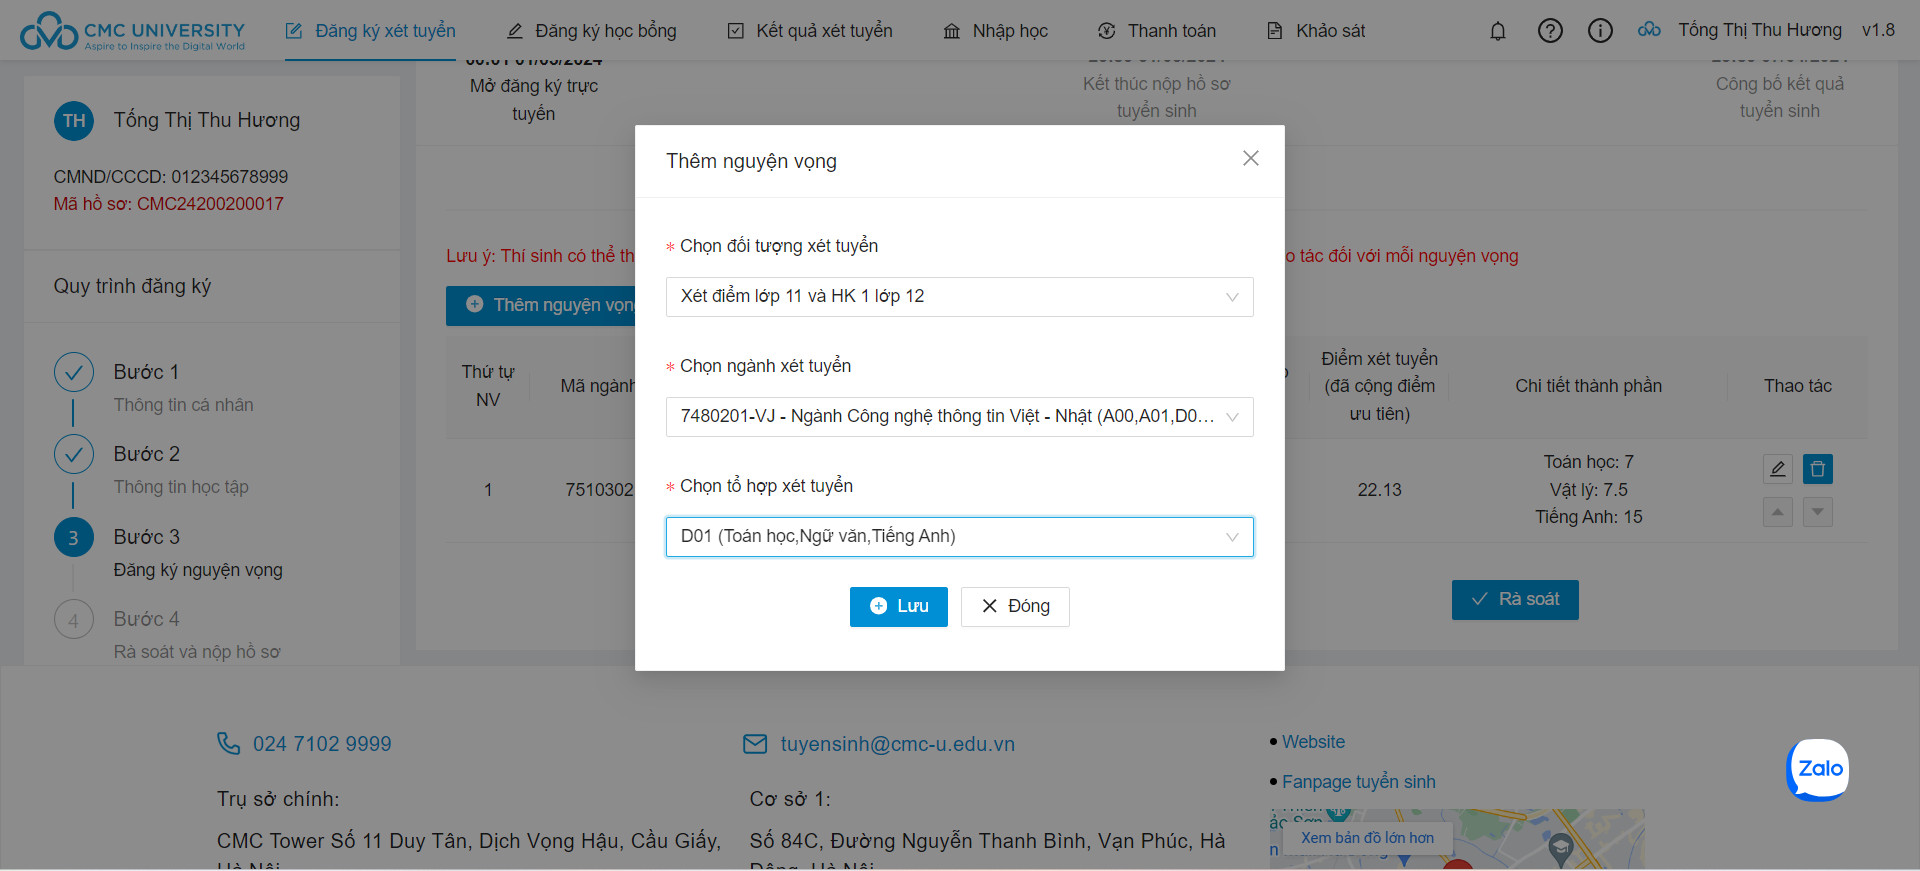This screenshot has height=871, width=1920.
Task: Click the Bước 4 step number circle
Action: click(74, 620)
